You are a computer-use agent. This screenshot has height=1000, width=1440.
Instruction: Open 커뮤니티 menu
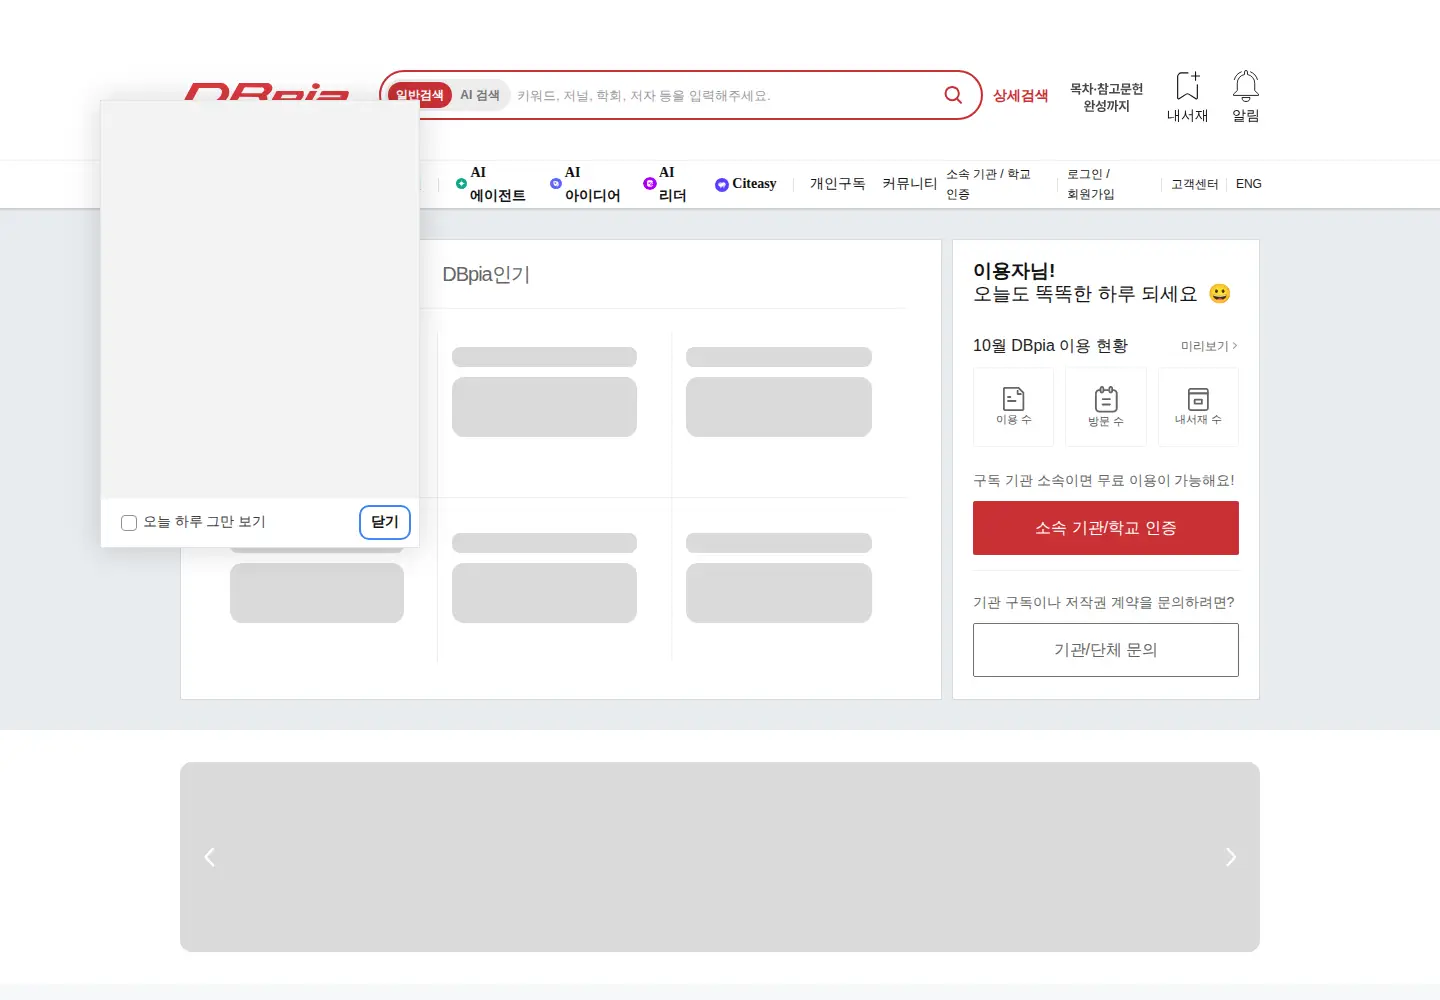pos(909,184)
